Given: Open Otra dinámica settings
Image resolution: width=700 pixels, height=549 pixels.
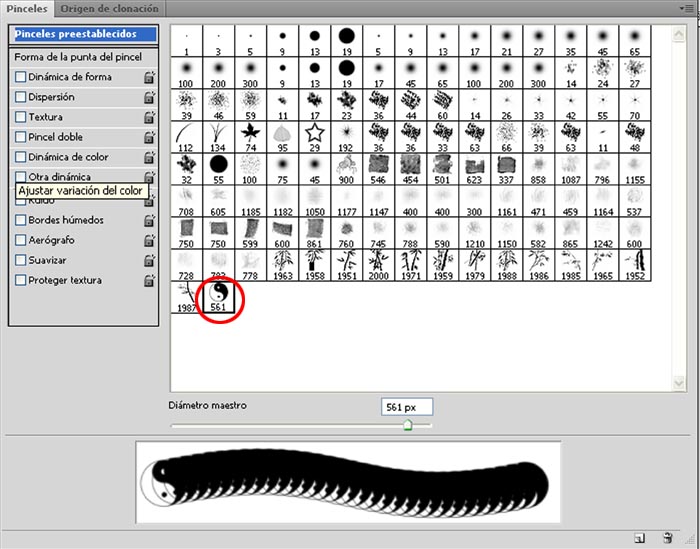Looking at the screenshot, I should (59, 177).
